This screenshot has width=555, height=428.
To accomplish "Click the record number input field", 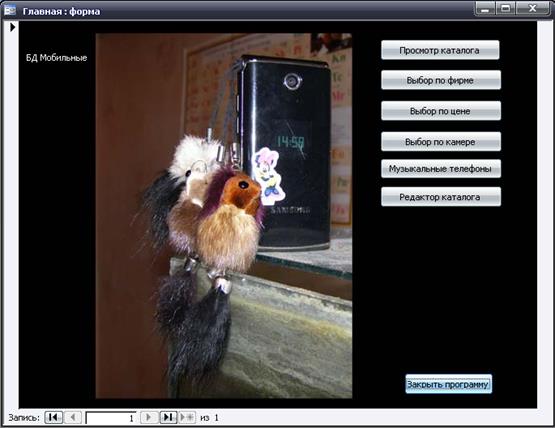I will 111,418.
